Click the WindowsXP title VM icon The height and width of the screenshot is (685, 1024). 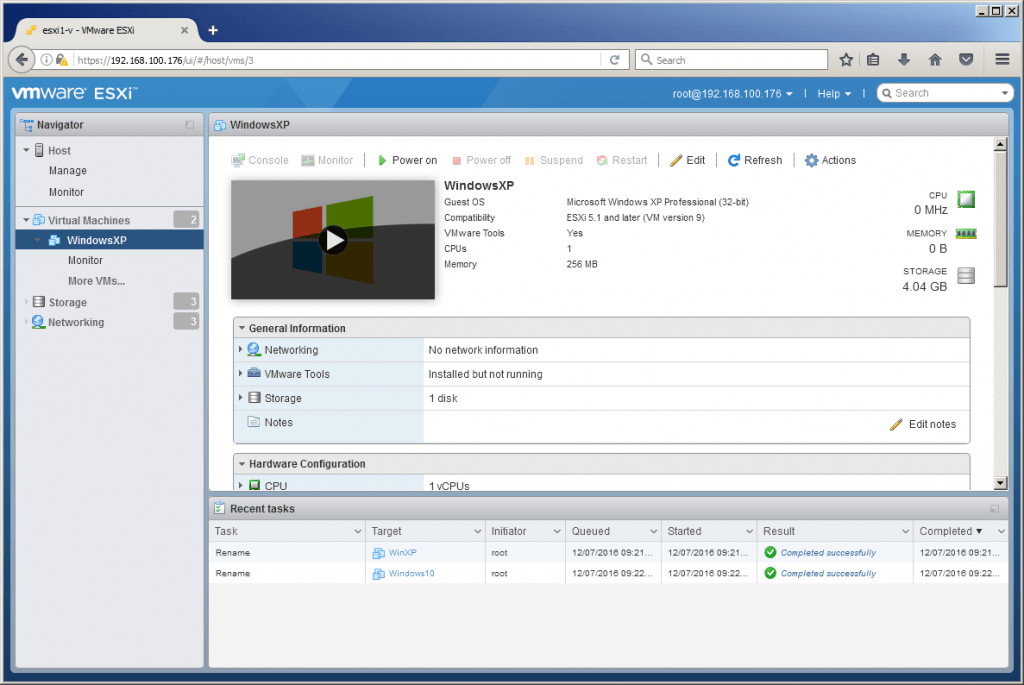pos(220,125)
